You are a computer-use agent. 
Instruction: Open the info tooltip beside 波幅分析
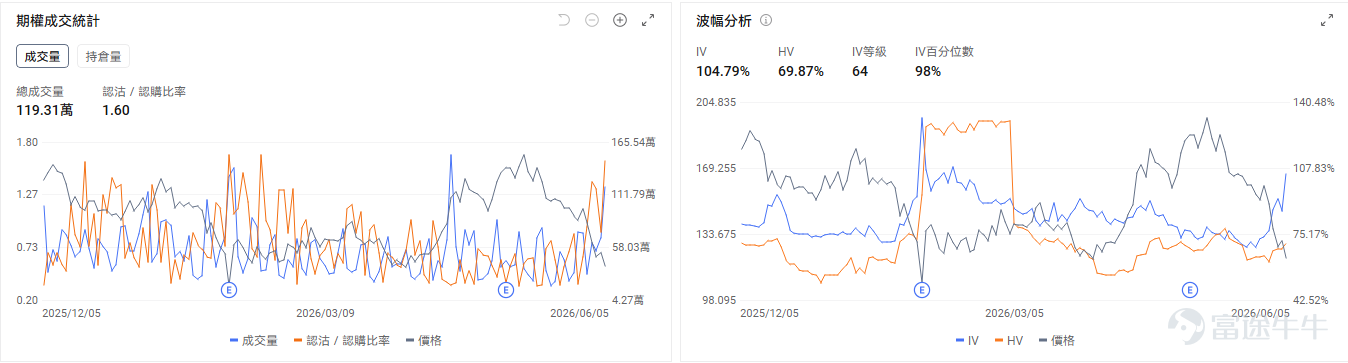(x=766, y=21)
